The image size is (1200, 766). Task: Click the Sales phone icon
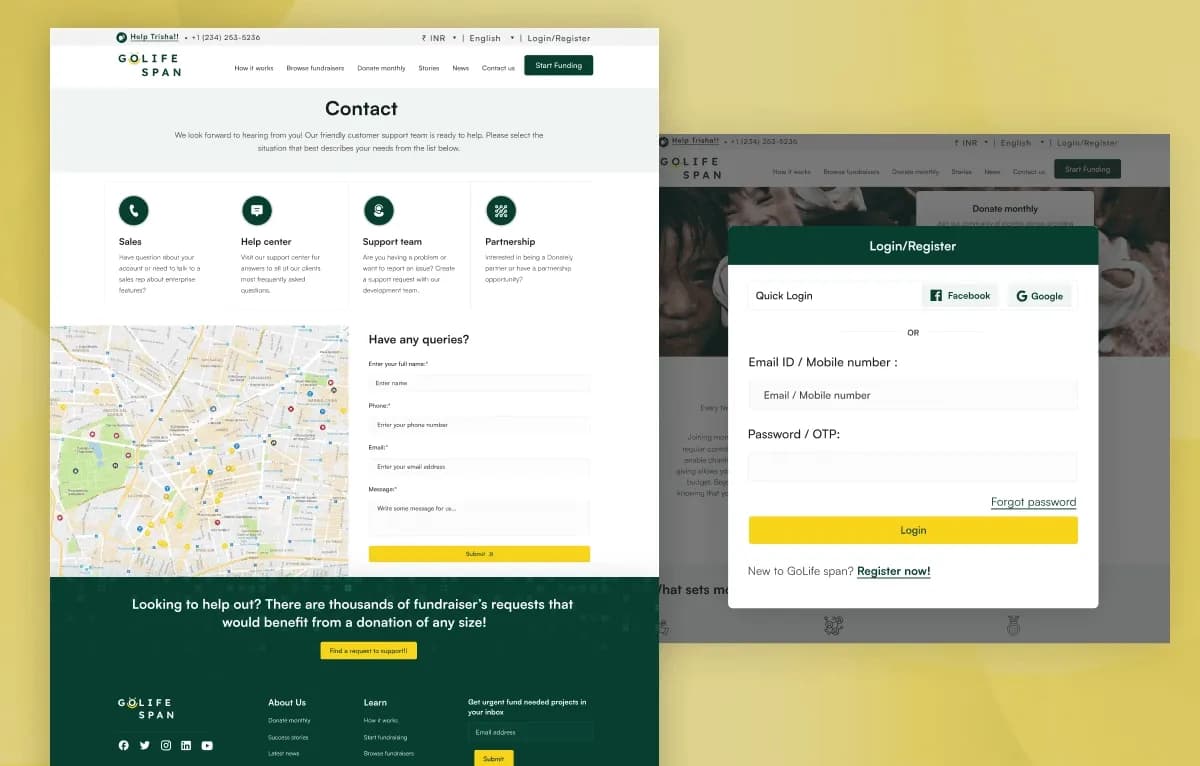[133, 210]
